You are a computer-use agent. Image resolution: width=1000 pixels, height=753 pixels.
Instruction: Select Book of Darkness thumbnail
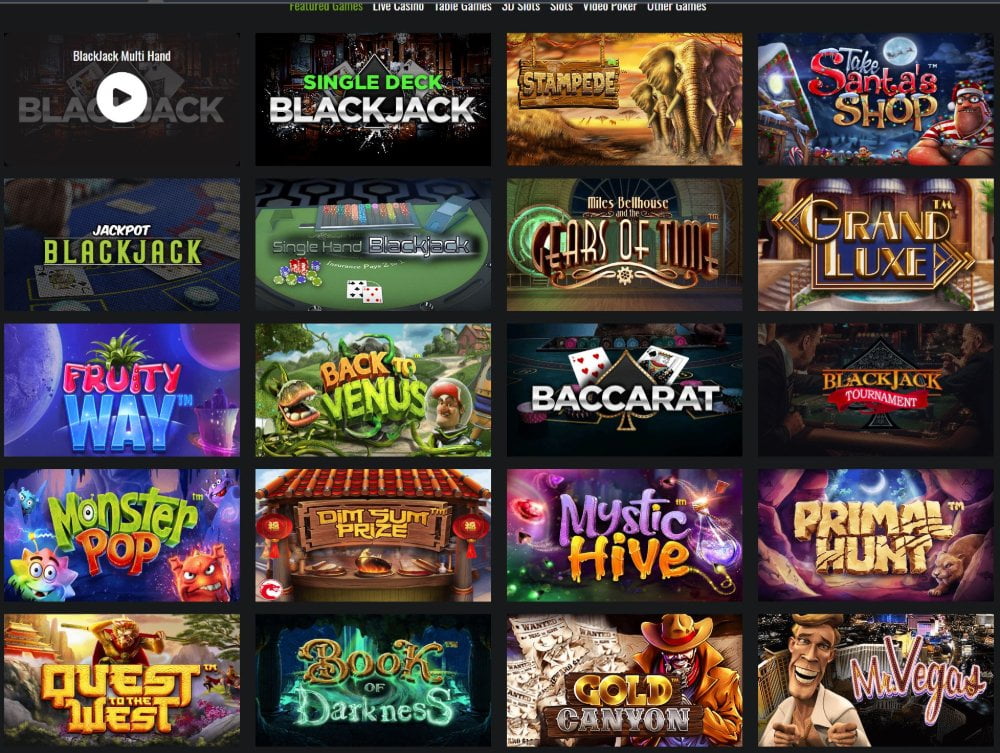pyautogui.click(x=373, y=681)
